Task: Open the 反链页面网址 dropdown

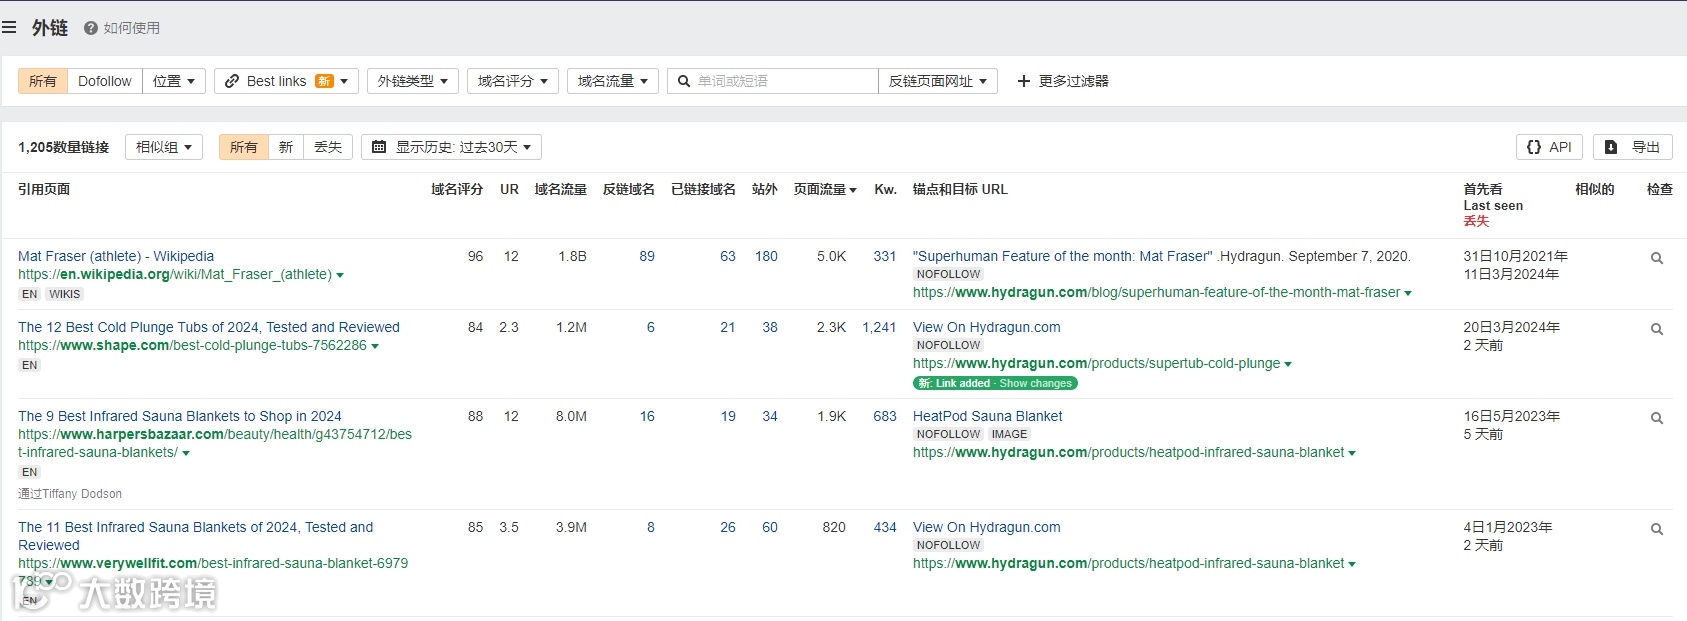Action: pyautogui.click(x=938, y=81)
